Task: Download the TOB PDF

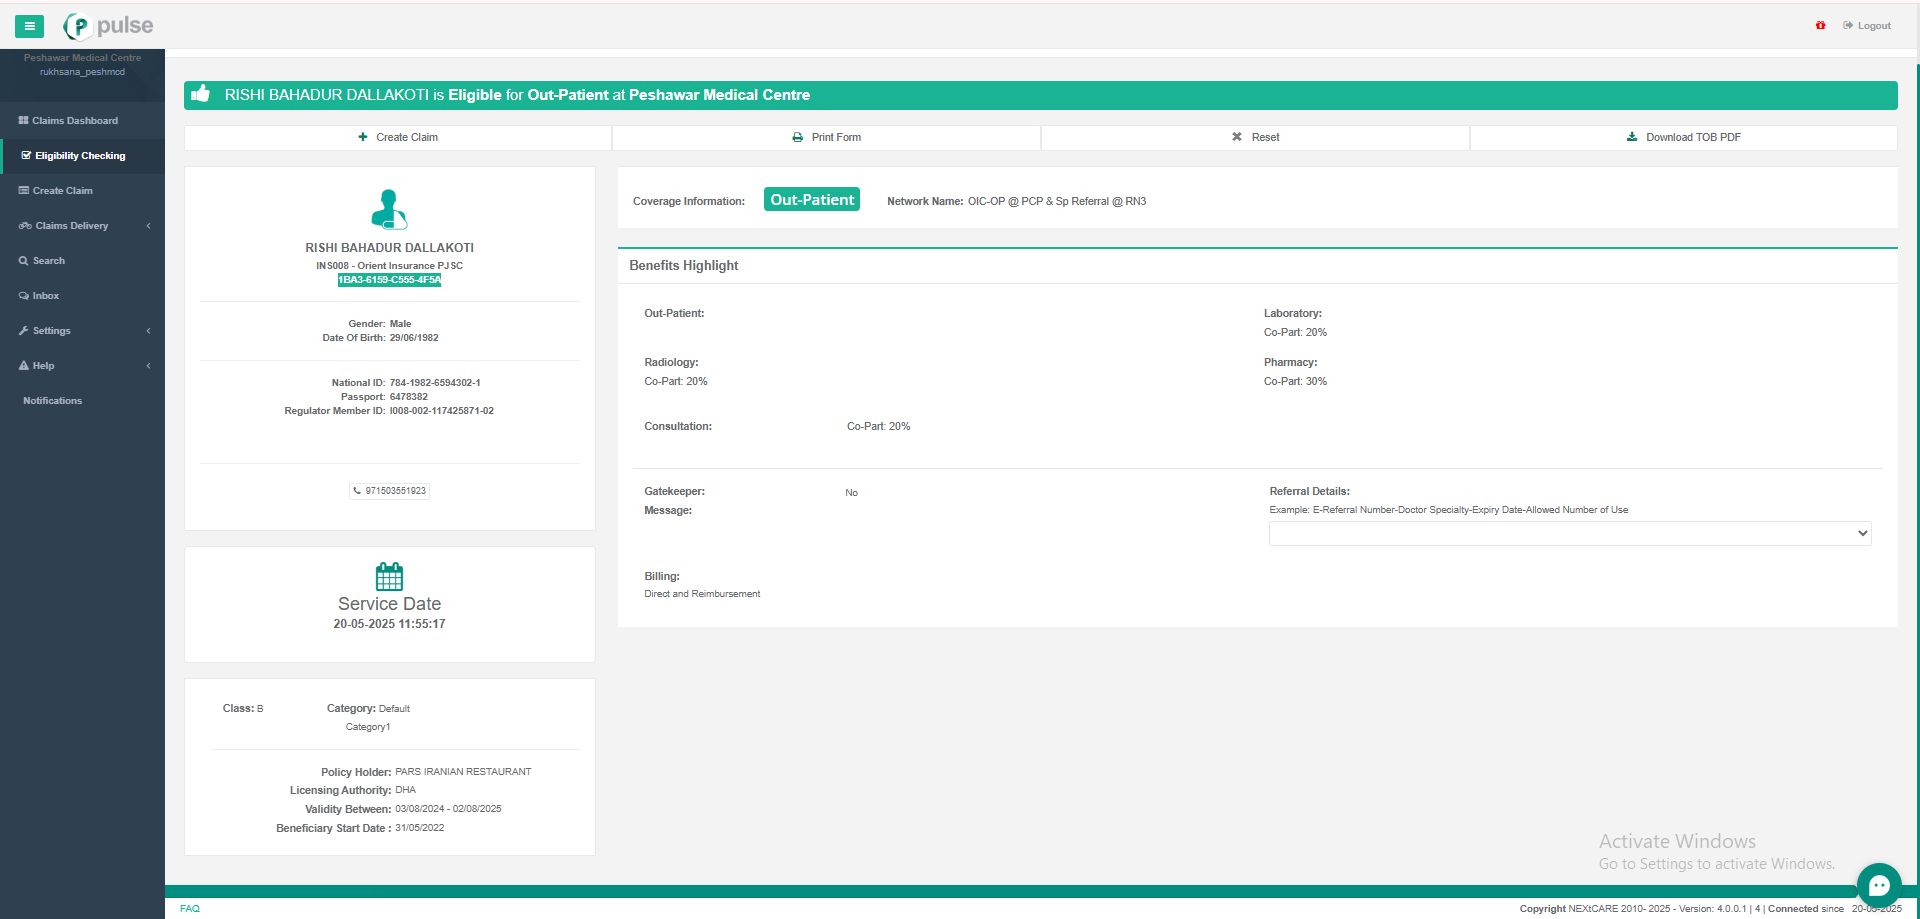Action: pyautogui.click(x=1683, y=138)
